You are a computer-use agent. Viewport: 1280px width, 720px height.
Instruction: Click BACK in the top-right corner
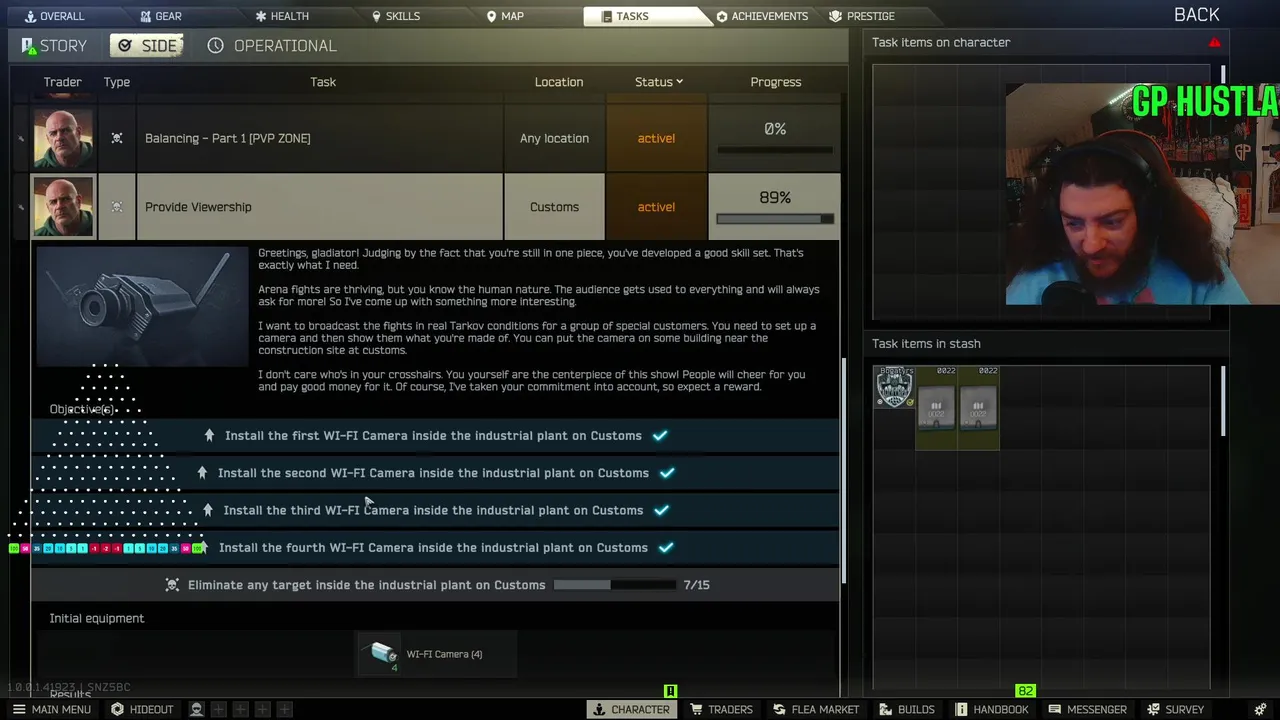[x=1196, y=14]
